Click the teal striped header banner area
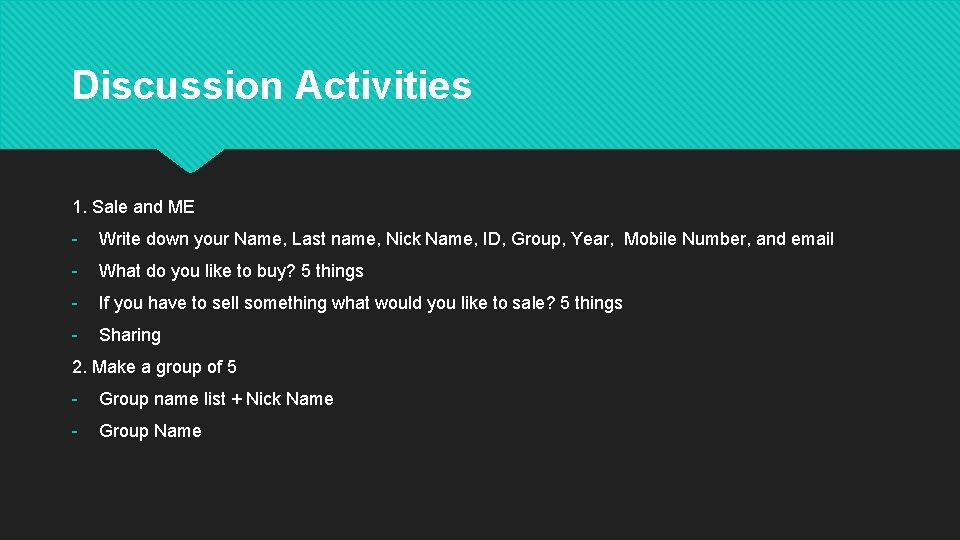Image resolution: width=960 pixels, height=540 pixels. pyautogui.click(x=480, y=74)
